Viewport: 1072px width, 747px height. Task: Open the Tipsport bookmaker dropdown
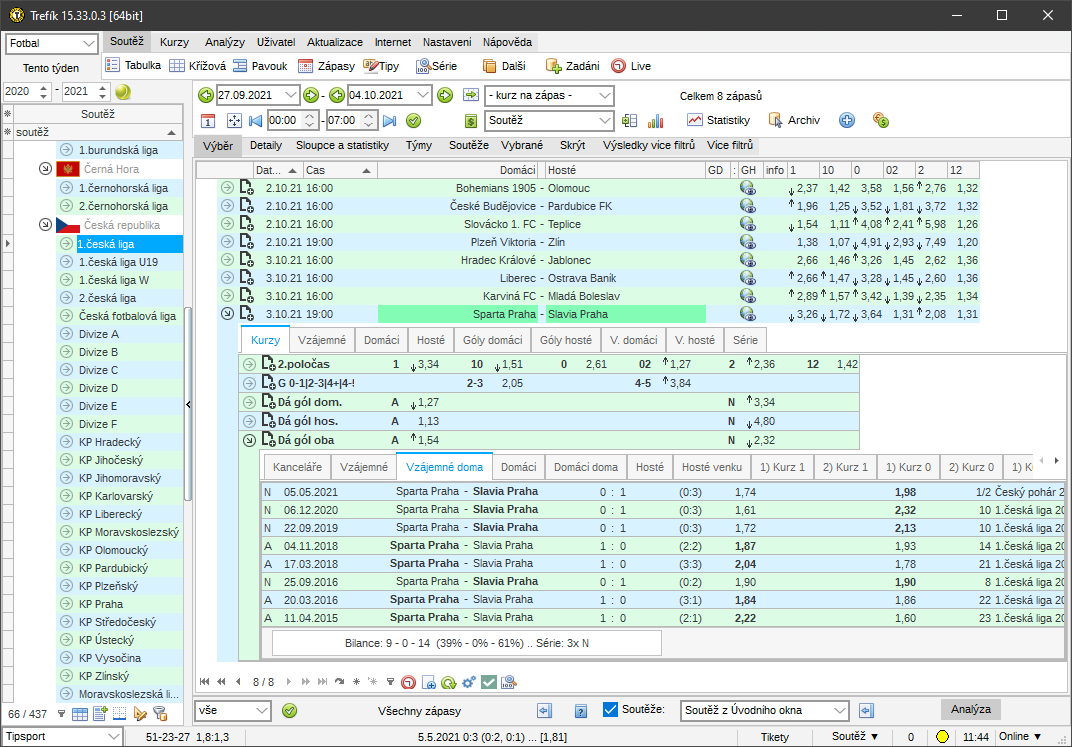point(62,737)
